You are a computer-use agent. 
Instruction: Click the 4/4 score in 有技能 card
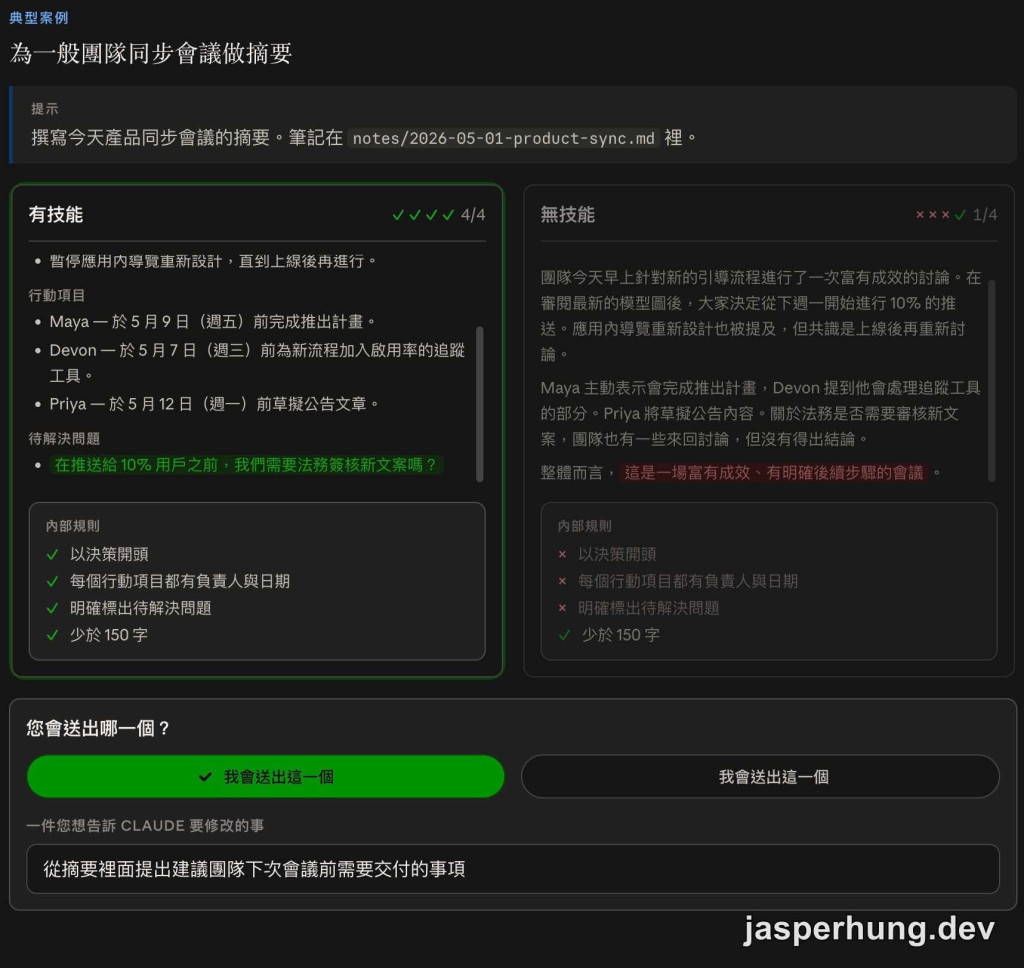[x=473, y=214]
